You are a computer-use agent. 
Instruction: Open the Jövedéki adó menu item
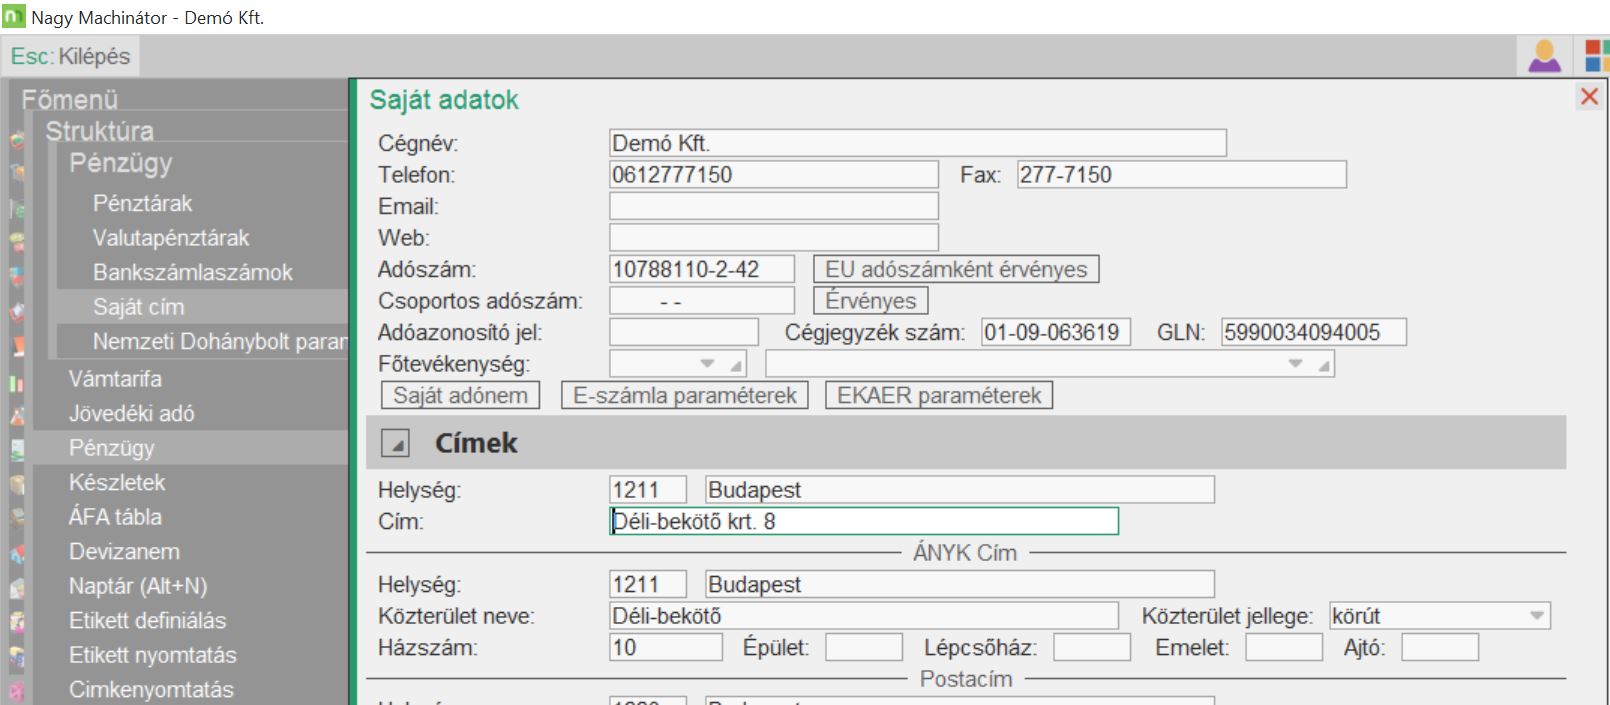click(x=131, y=413)
